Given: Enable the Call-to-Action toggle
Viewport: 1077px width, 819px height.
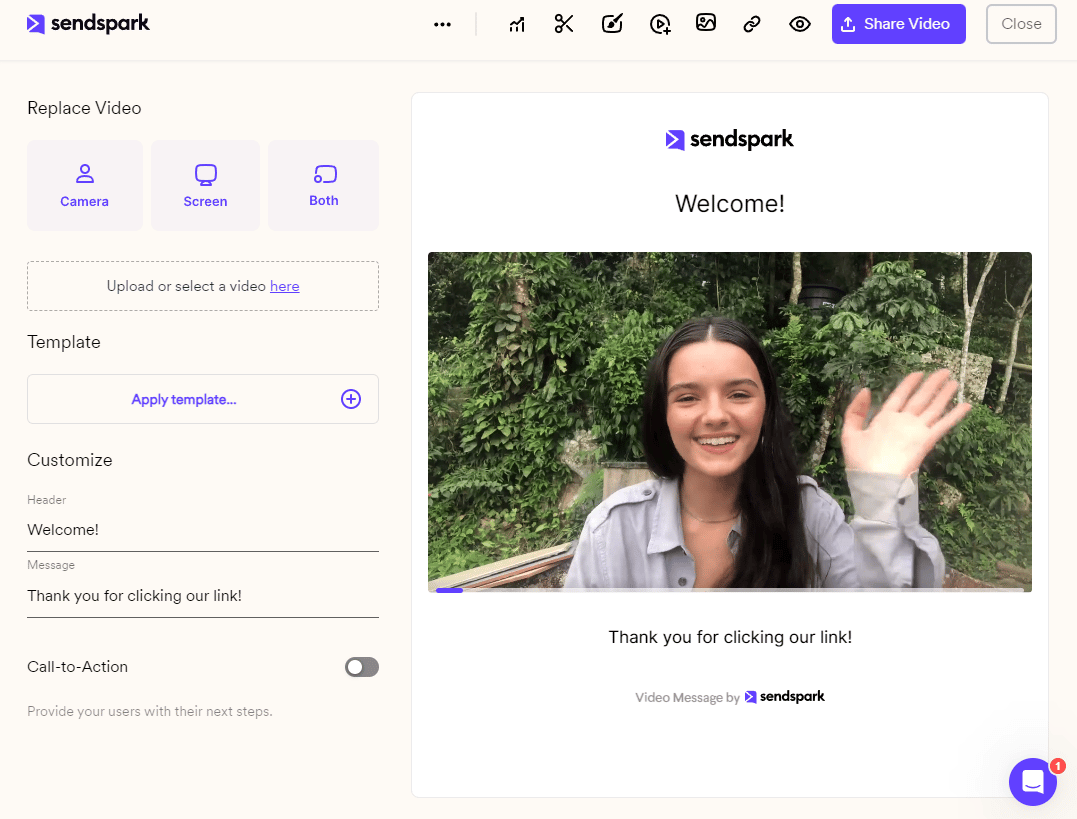Looking at the screenshot, I should (x=362, y=667).
